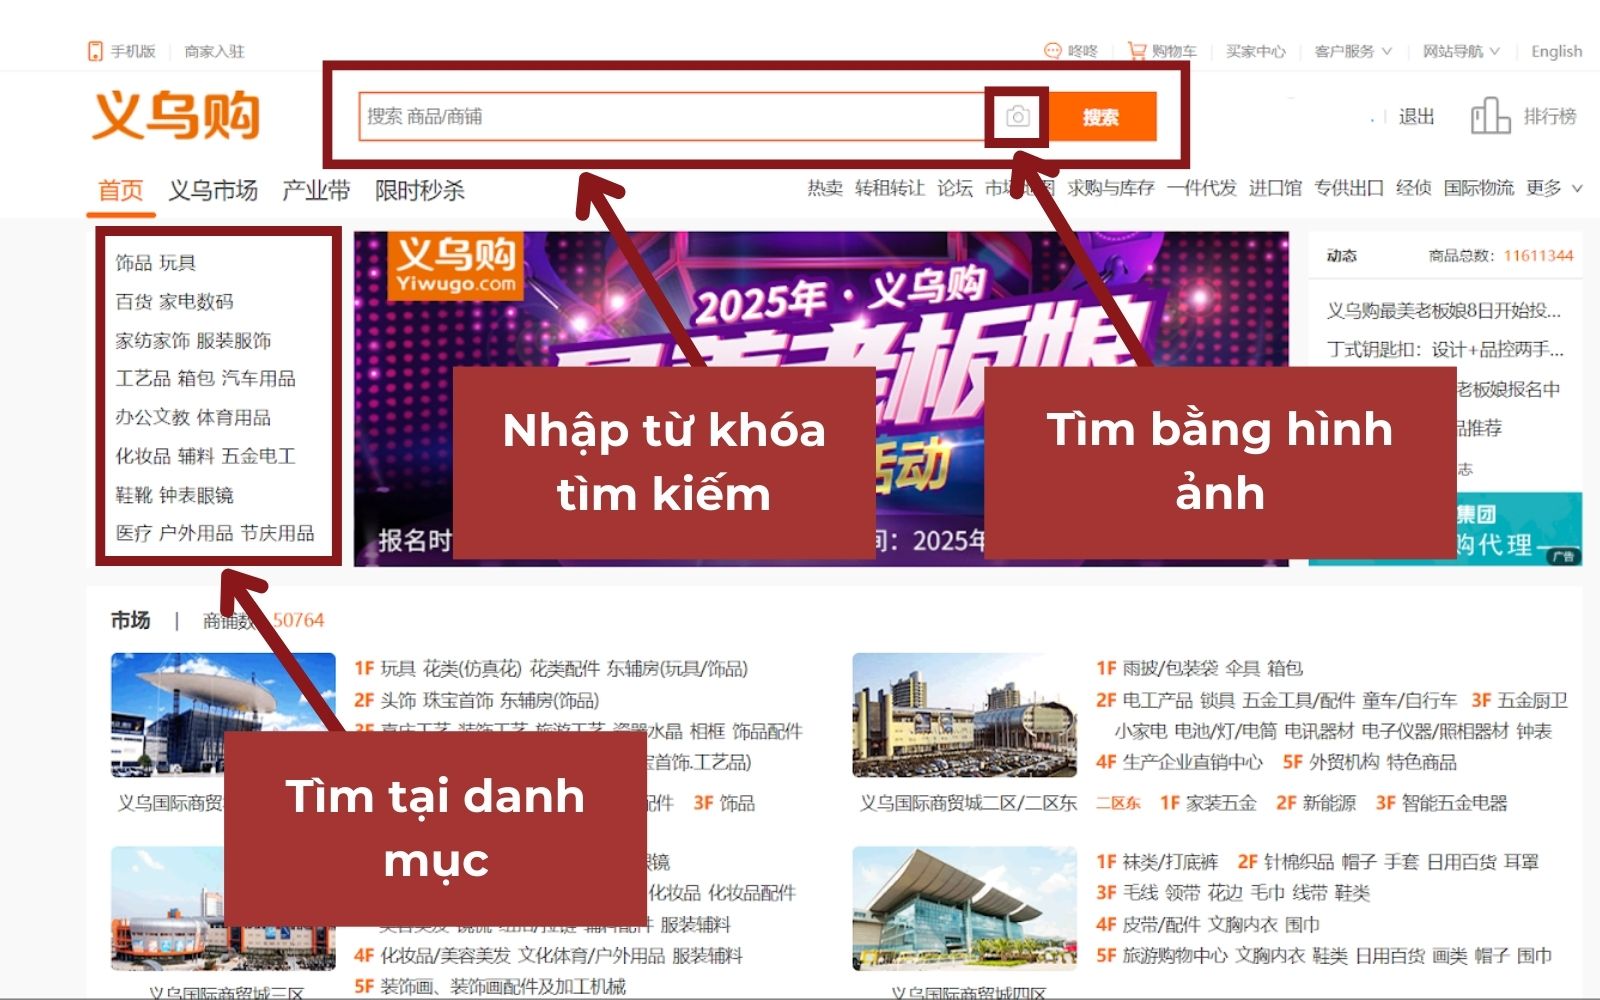Click the 2025年 义乌购 promotional banner
The image size is (1600, 1000).
coord(821,399)
